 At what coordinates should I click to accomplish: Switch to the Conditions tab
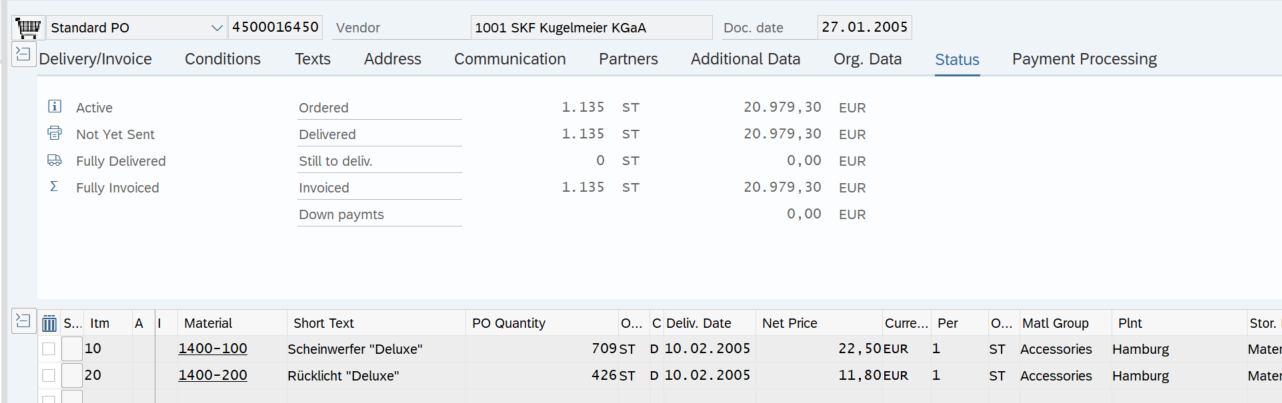222,59
